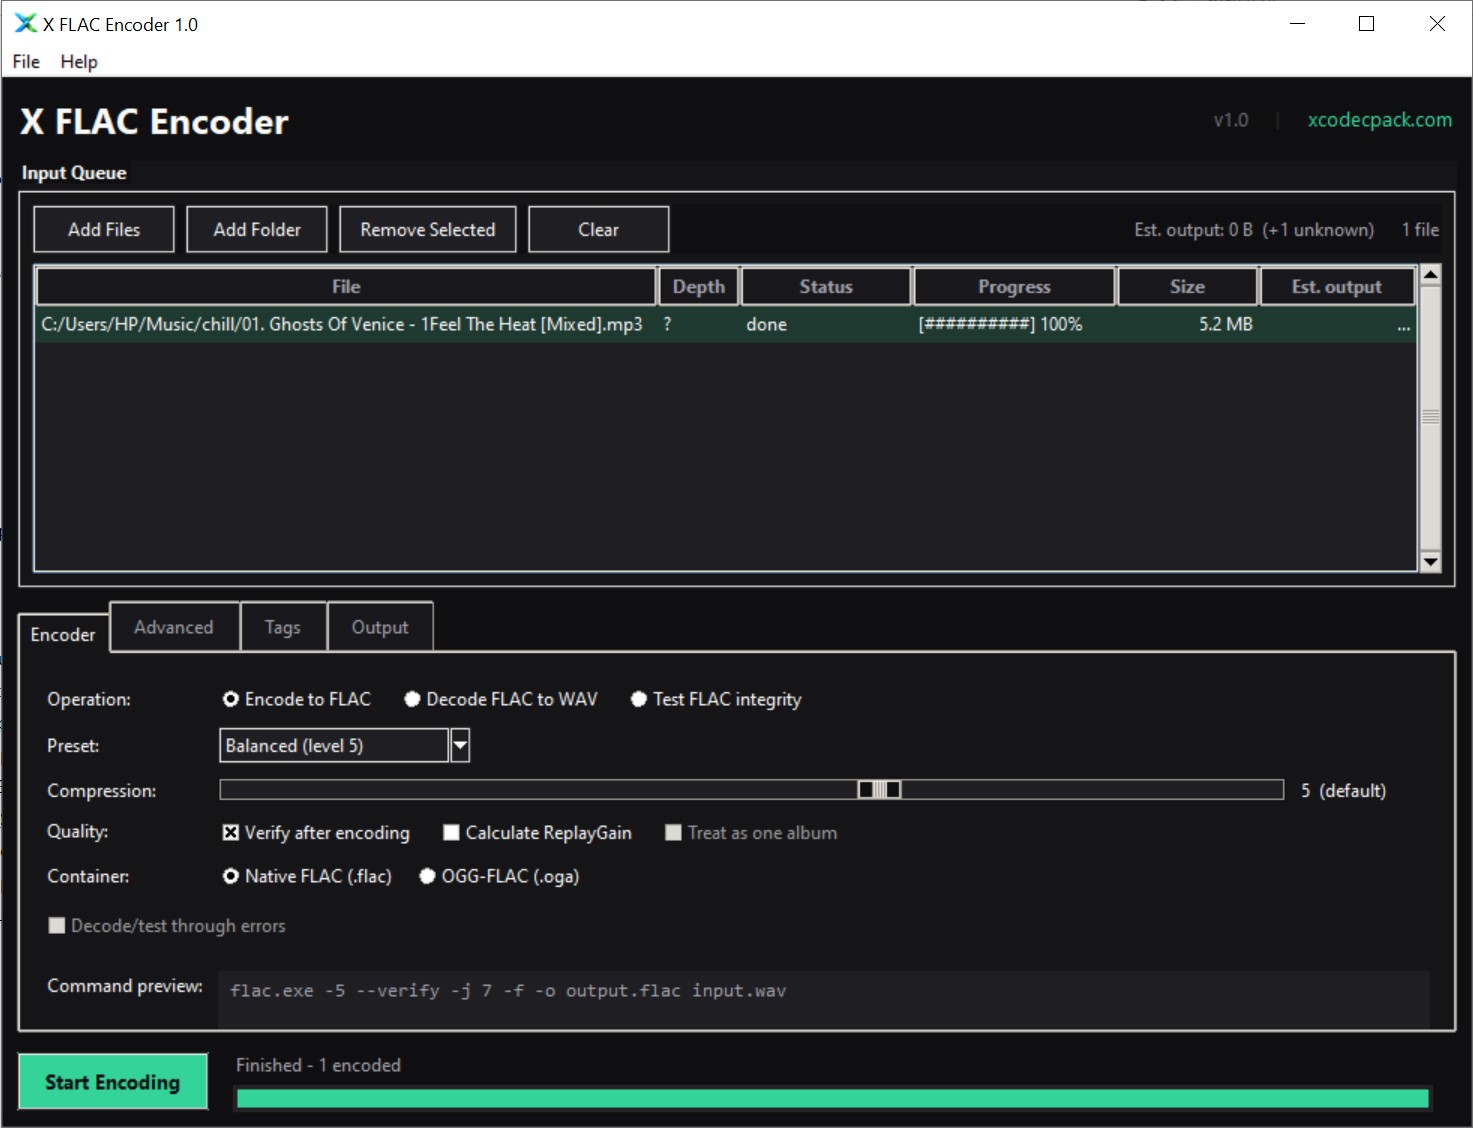Screen dimensions: 1473x1128
Task: Go to the Output tab
Action: 380,626
